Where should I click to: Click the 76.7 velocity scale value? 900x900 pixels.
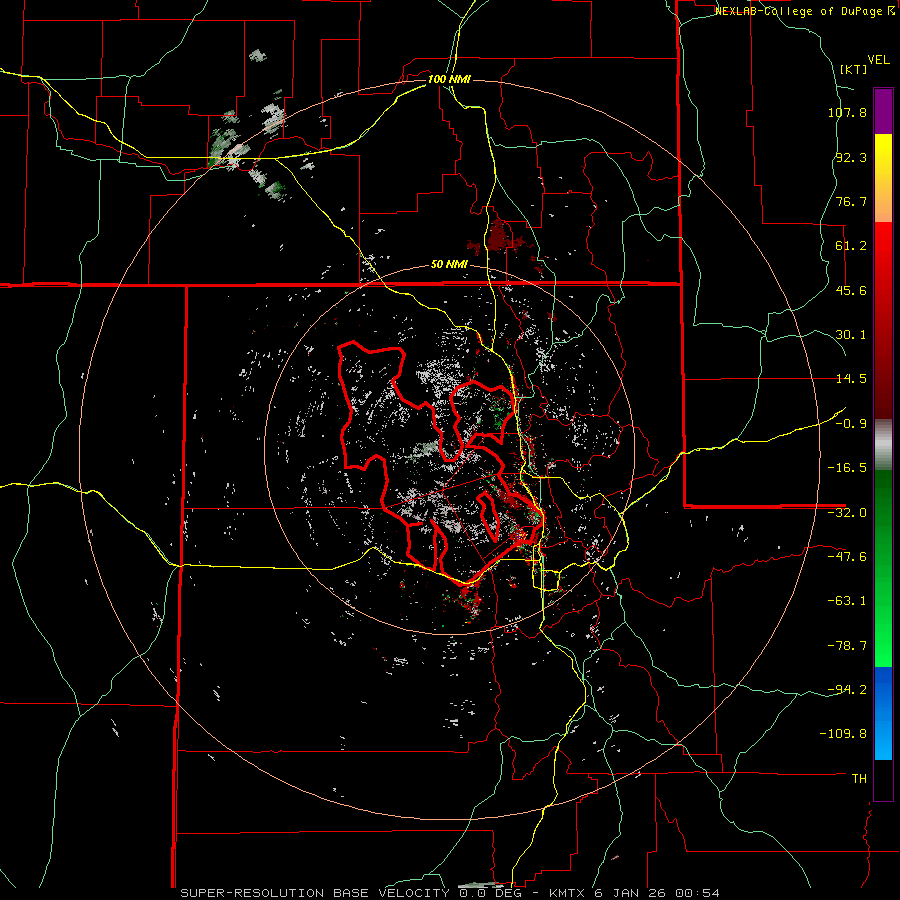pos(851,201)
